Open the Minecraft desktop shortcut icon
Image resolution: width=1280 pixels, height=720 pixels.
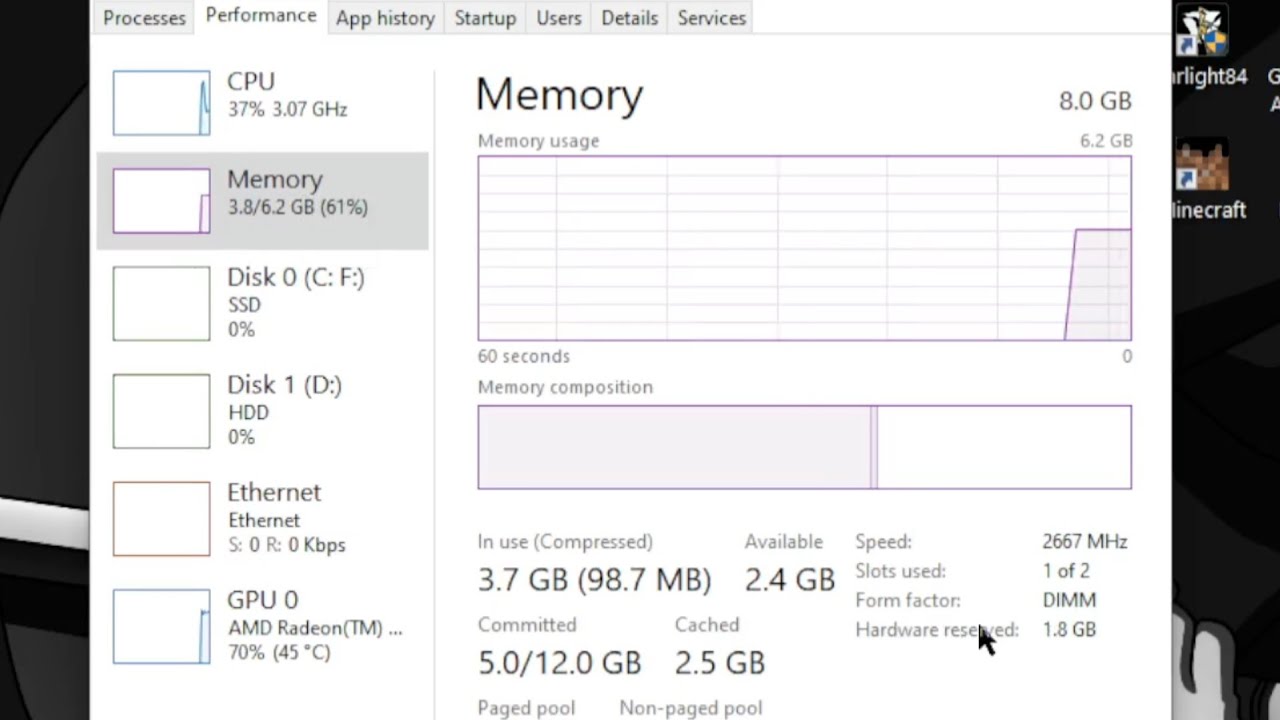pyautogui.click(x=1201, y=166)
